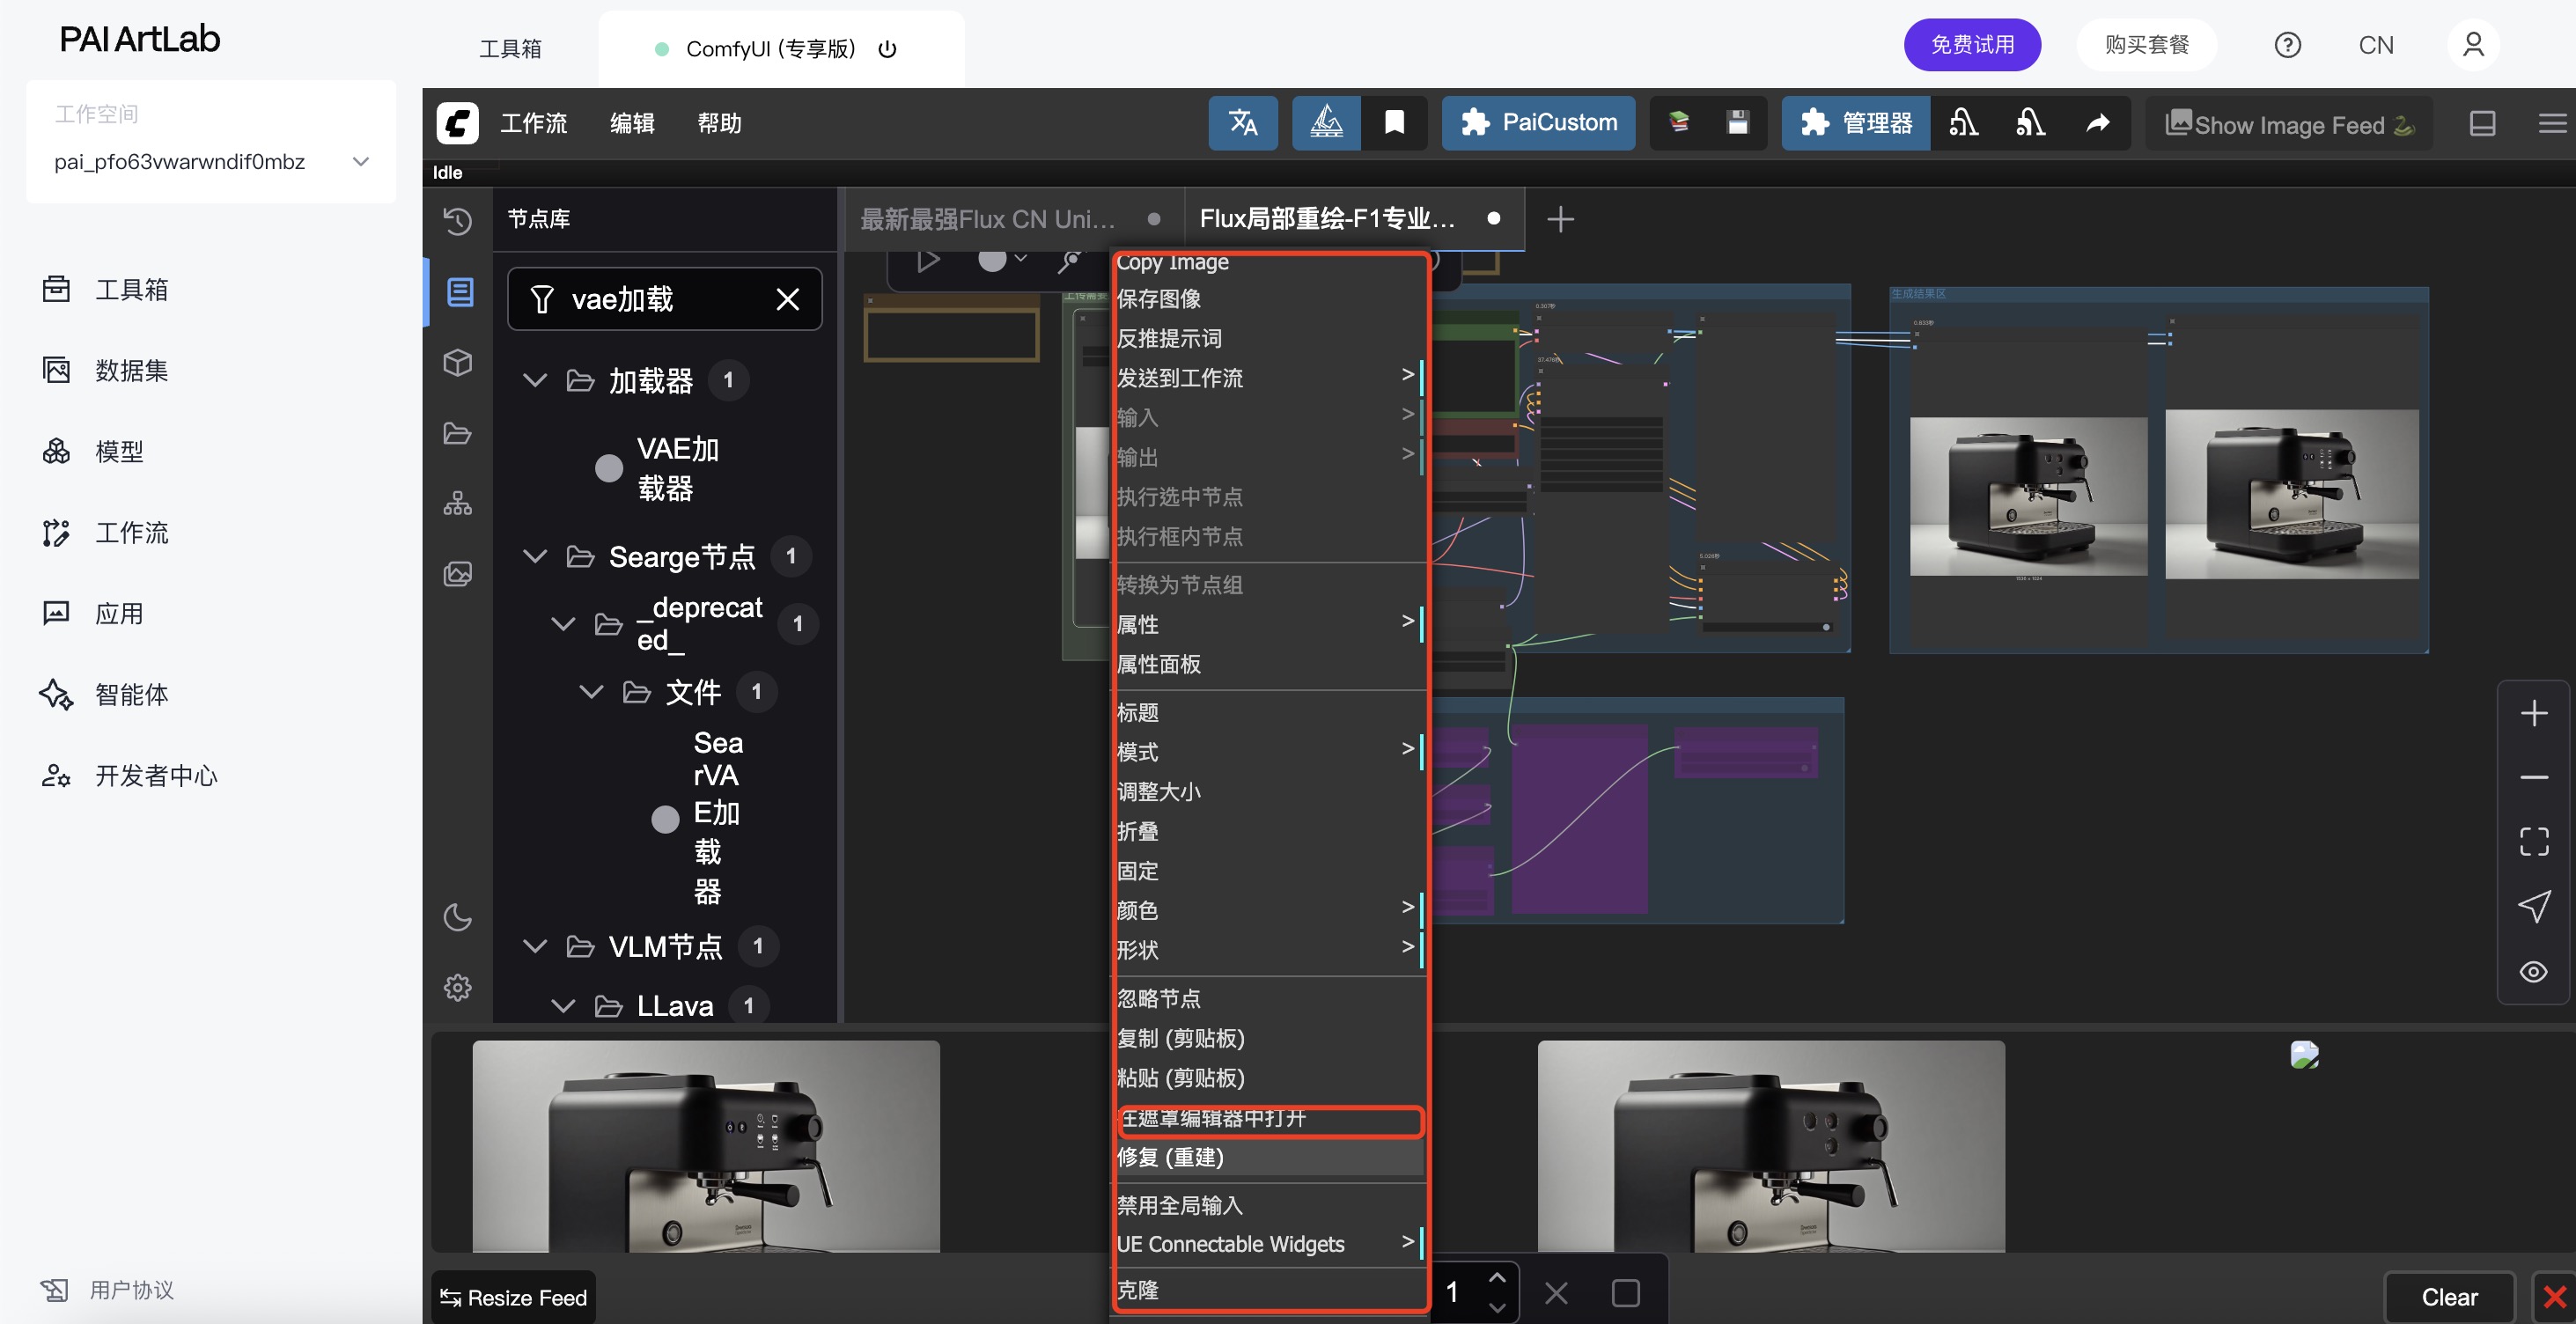Check the square box beside queue count
The height and width of the screenshot is (1324, 2576).
tap(1625, 1293)
